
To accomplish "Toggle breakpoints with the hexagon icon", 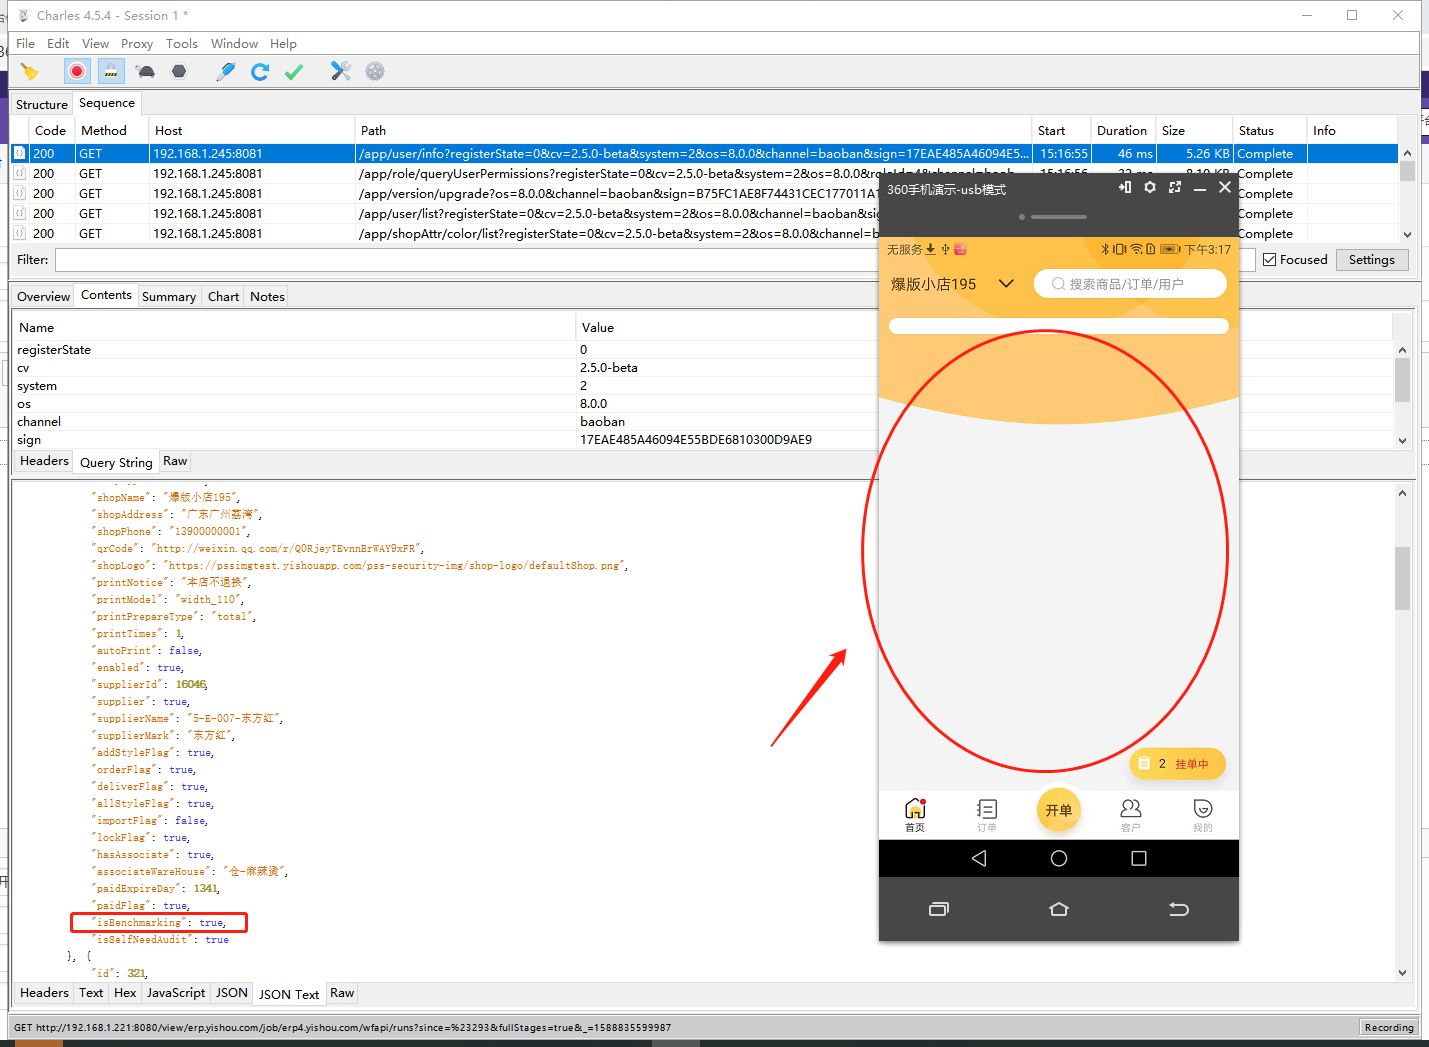I will coord(179,71).
